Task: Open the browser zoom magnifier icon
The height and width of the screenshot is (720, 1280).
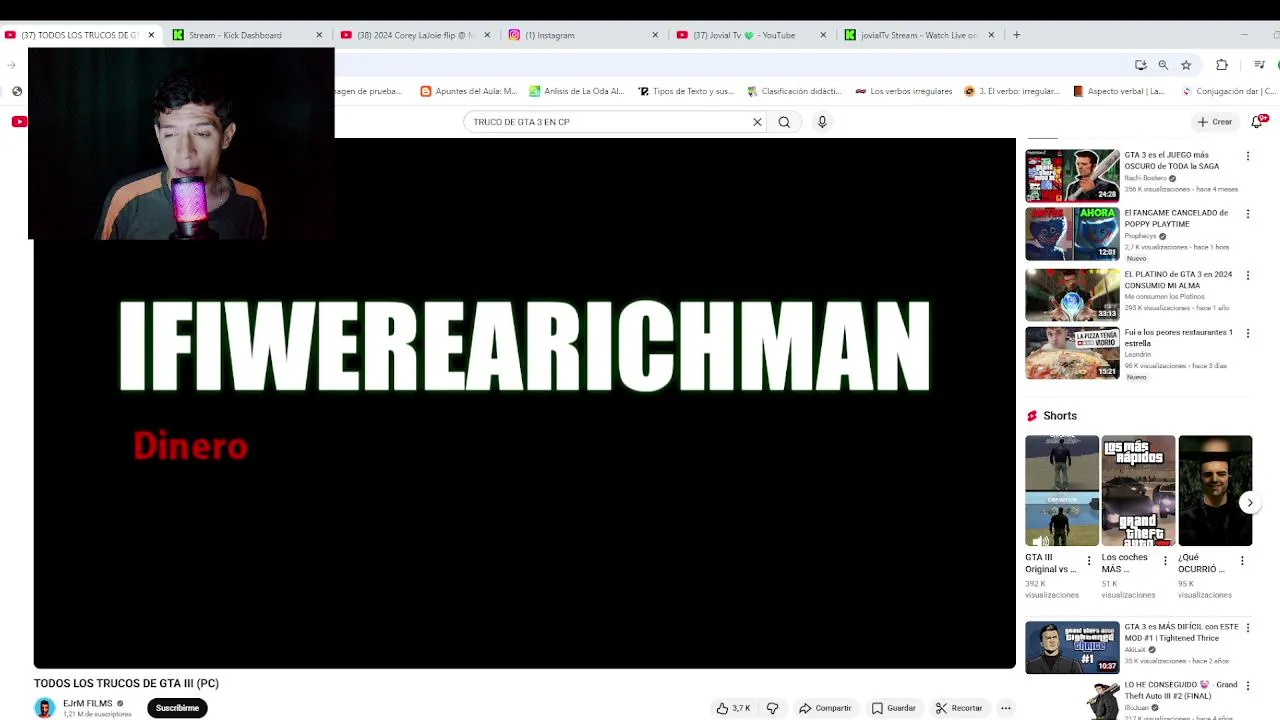Action: click(x=1163, y=65)
